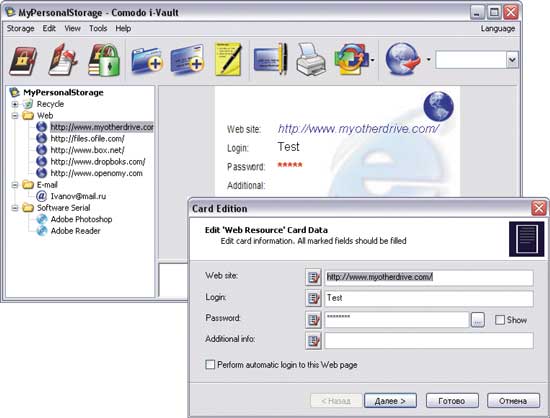Click the synchronize arrows toolbar icon
Image resolution: width=550 pixels, height=418 pixels.
351,59
